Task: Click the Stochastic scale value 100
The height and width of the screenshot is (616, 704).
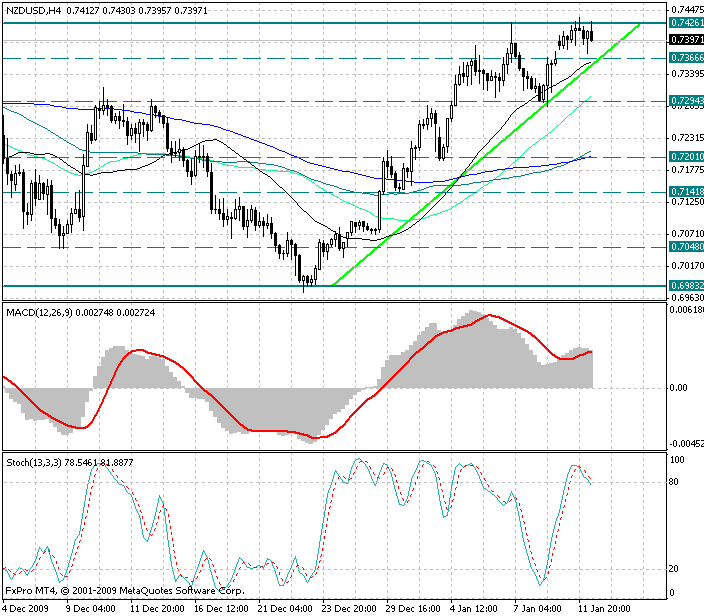Action: pyautogui.click(x=677, y=460)
